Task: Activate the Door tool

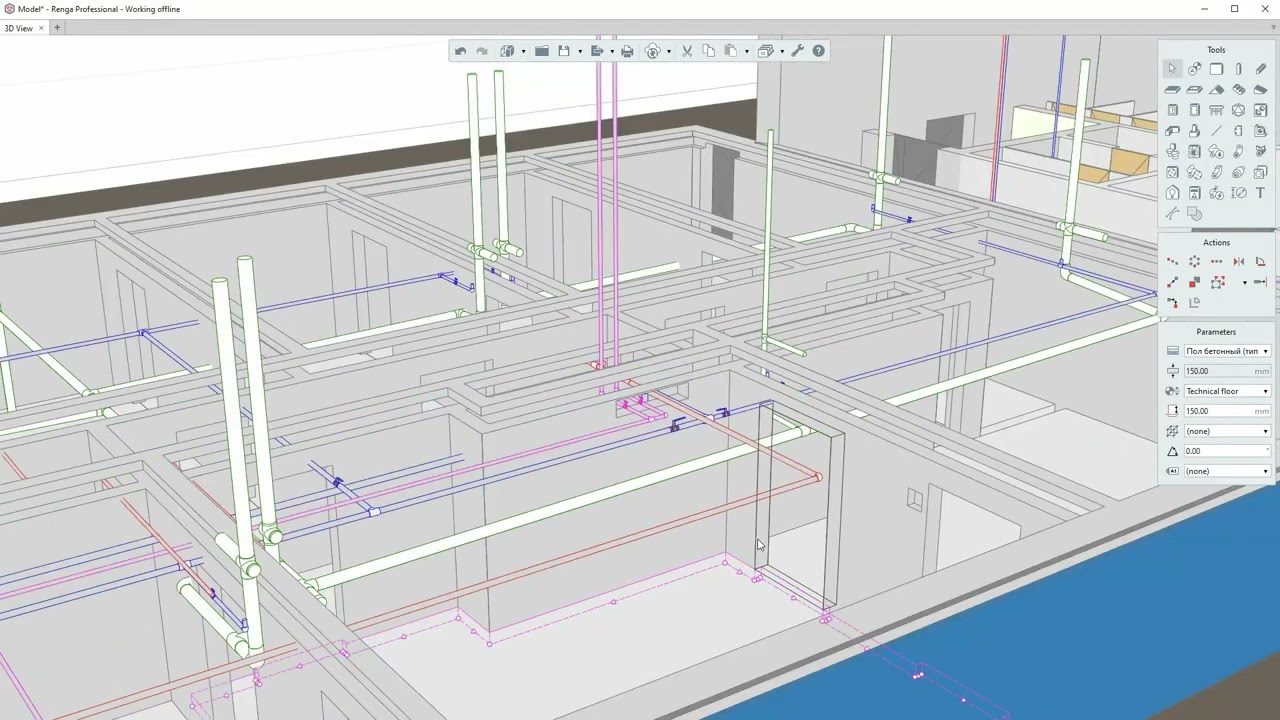Action: (x=1194, y=110)
